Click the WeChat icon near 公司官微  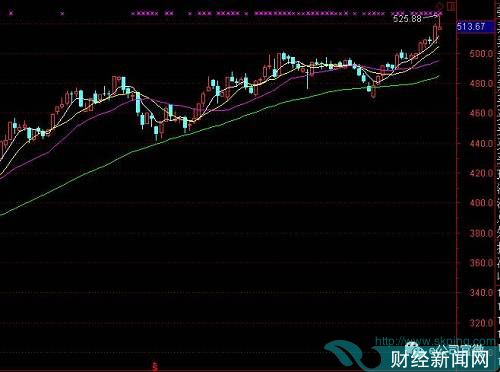coord(413,348)
